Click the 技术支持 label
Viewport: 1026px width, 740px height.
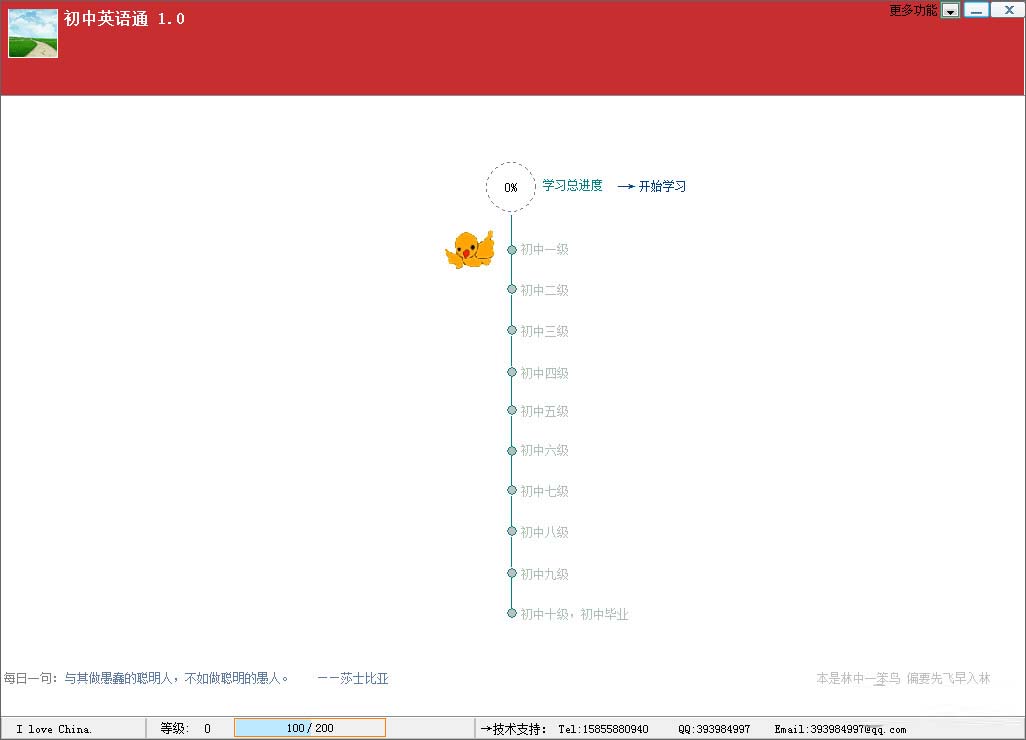point(513,729)
